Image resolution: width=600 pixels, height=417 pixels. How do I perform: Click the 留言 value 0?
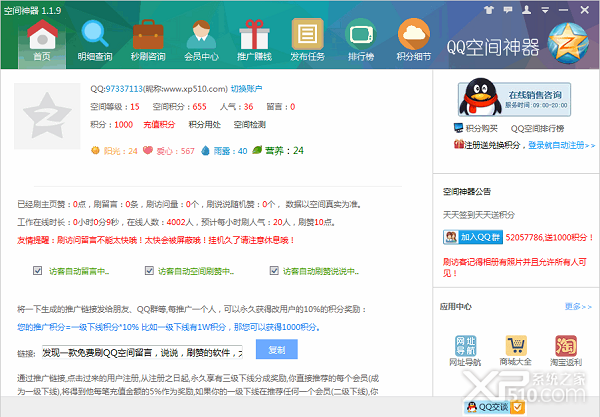(x=293, y=107)
